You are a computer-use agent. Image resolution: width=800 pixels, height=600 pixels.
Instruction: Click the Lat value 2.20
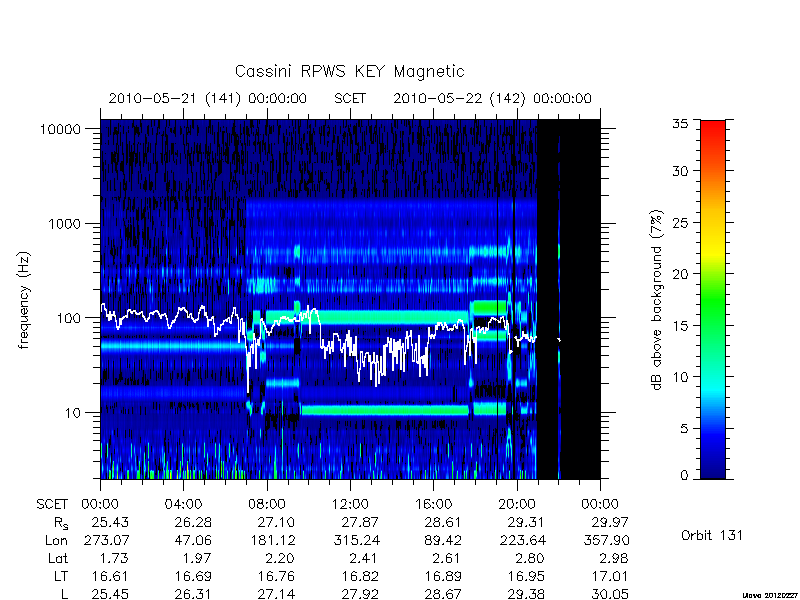click(281, 558)
